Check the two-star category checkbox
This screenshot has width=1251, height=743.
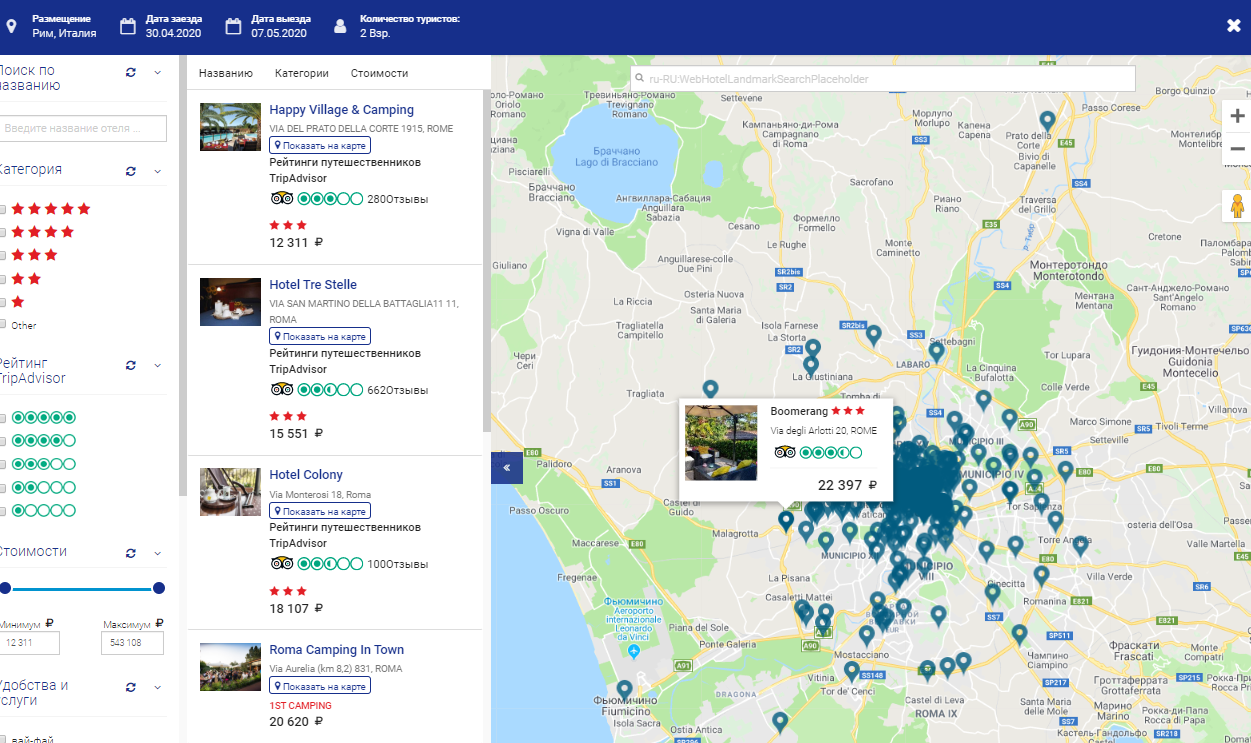[x=3, y=279]
